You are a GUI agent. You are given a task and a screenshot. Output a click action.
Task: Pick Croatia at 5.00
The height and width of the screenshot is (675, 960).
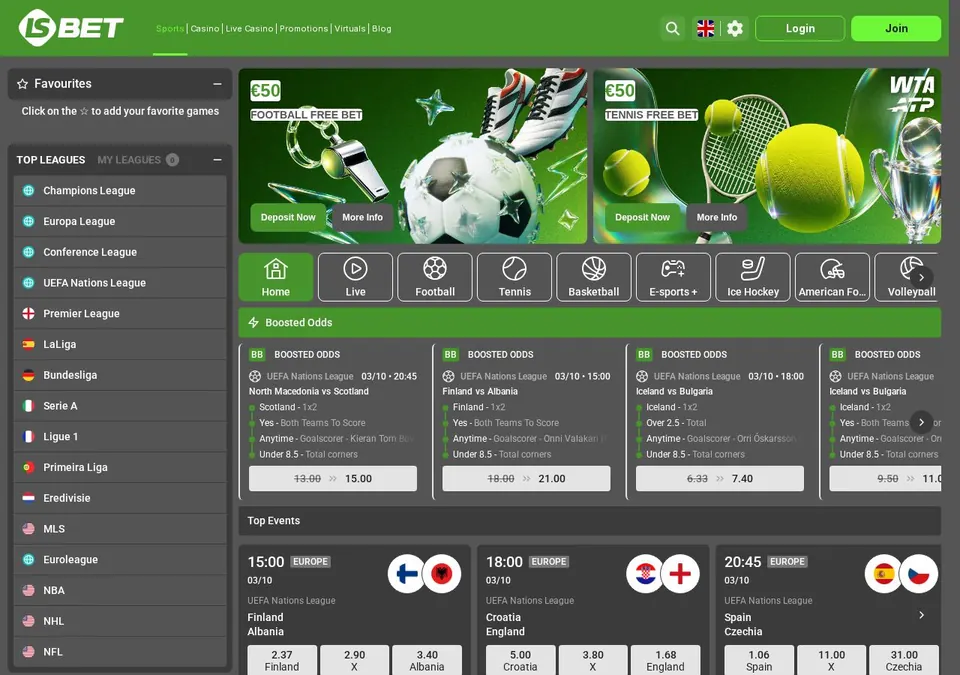point(520,660)
